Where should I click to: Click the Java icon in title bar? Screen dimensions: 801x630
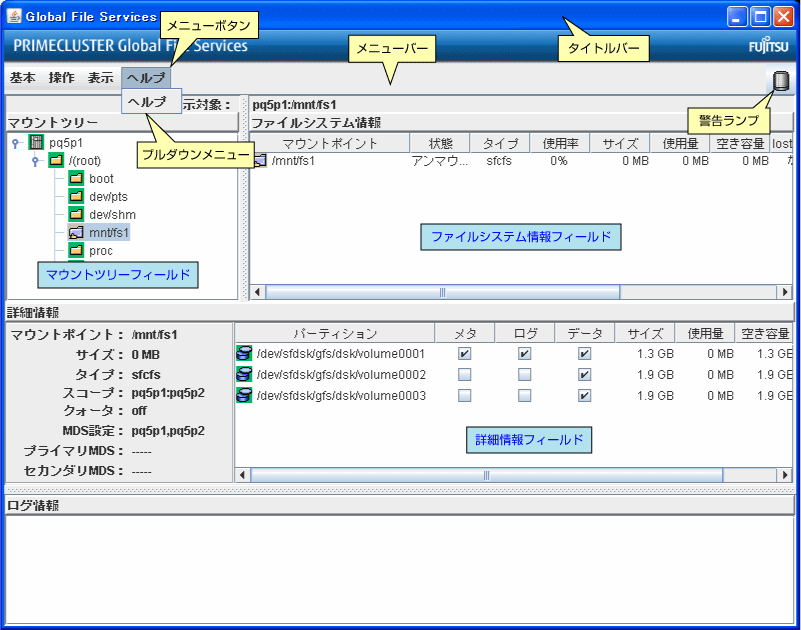click(x=14, y=16)
